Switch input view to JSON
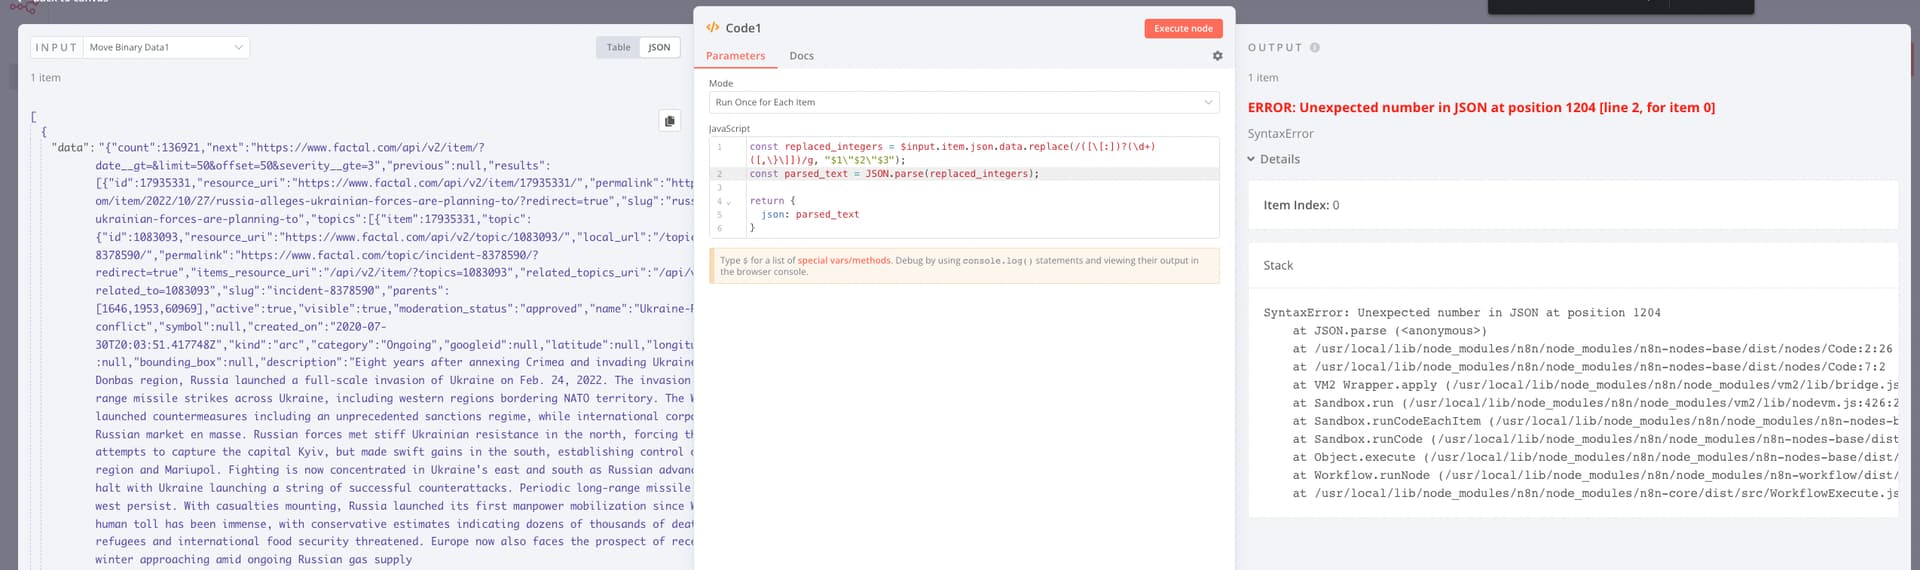The height and width of the screenshot is (570, 1920). (x=659, y=47)
